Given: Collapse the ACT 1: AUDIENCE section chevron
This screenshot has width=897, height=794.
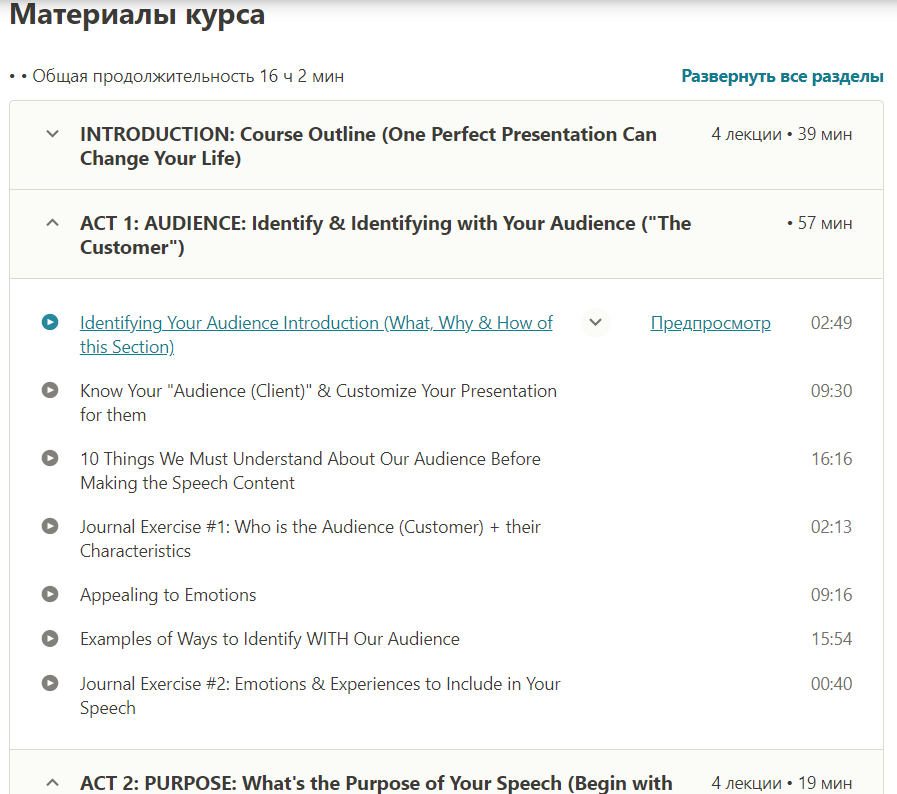Looking at the screenshot, I should point(53,223).
